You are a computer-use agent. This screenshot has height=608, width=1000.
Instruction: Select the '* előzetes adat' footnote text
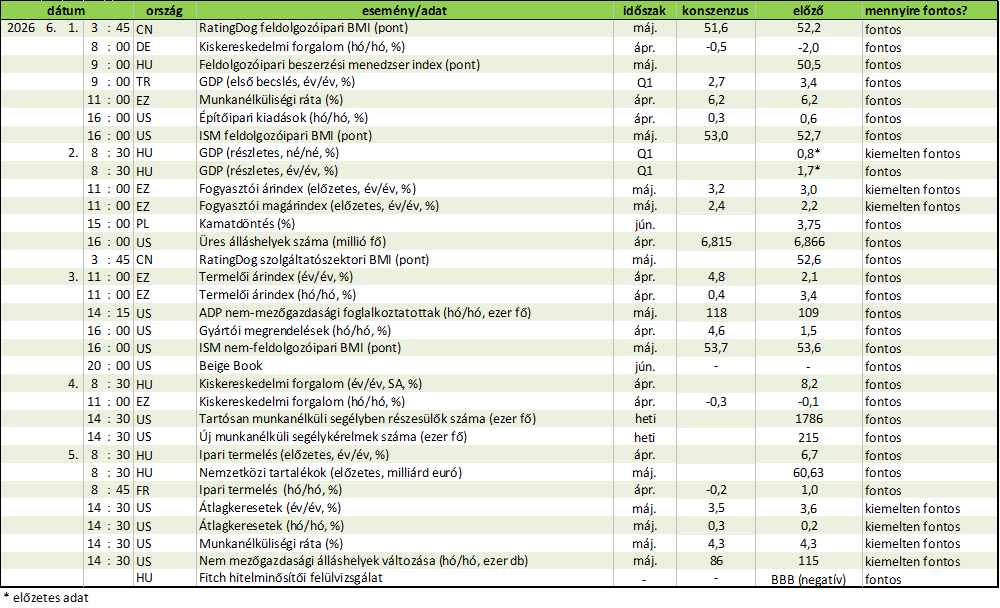coord(46,598)
